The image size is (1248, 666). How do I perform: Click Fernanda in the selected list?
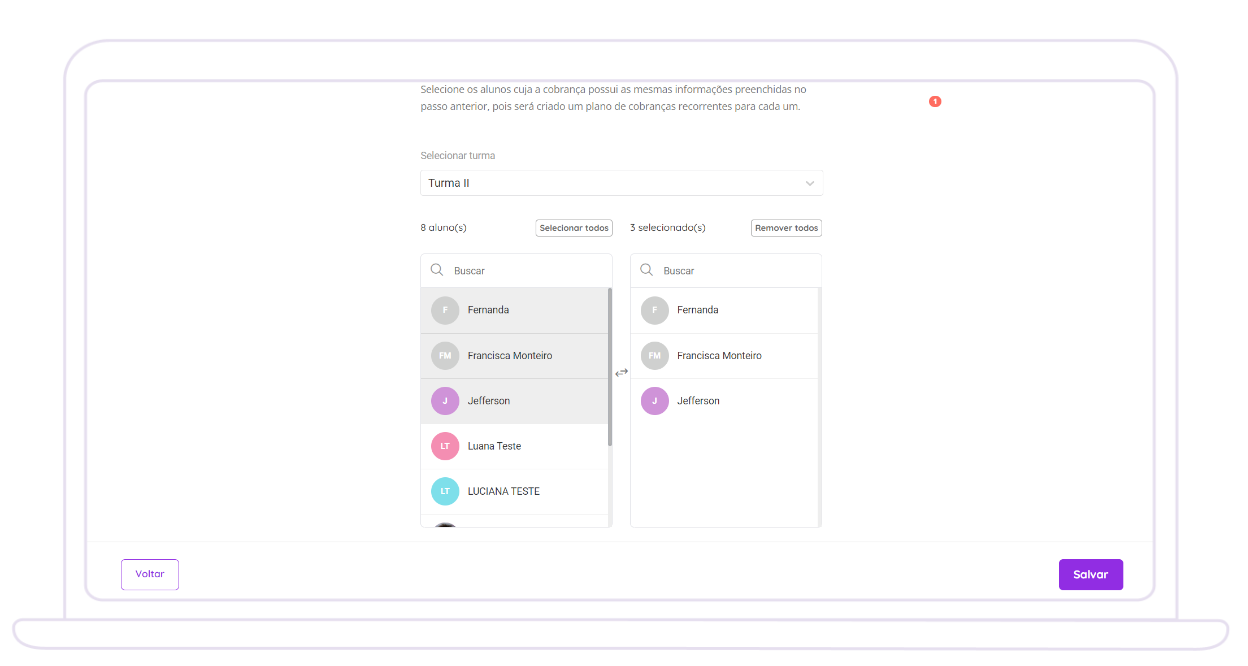click(x=724, y=310)
